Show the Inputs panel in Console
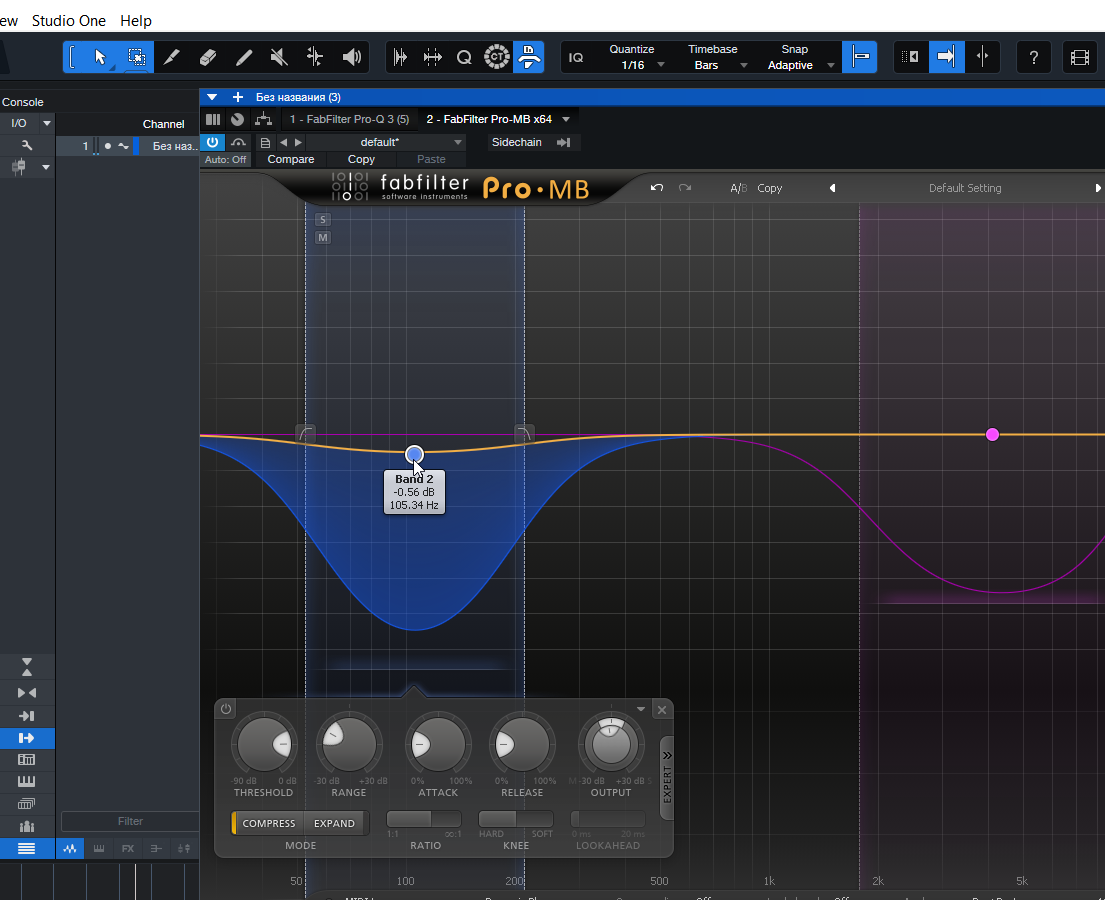The width and height of the screenshot is (1105, 900). click(x=27, y=716)
